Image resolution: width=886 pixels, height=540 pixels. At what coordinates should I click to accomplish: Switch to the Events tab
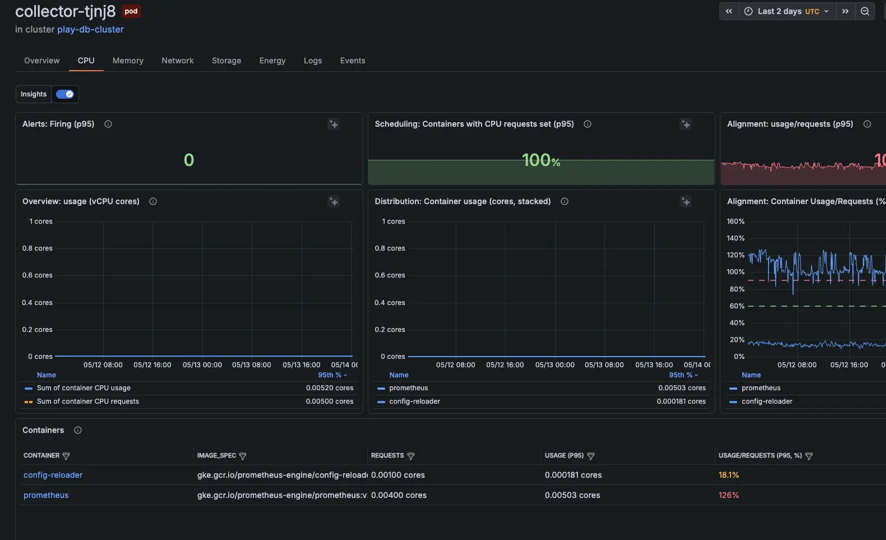pyautogui.click(x=352, y=60)
